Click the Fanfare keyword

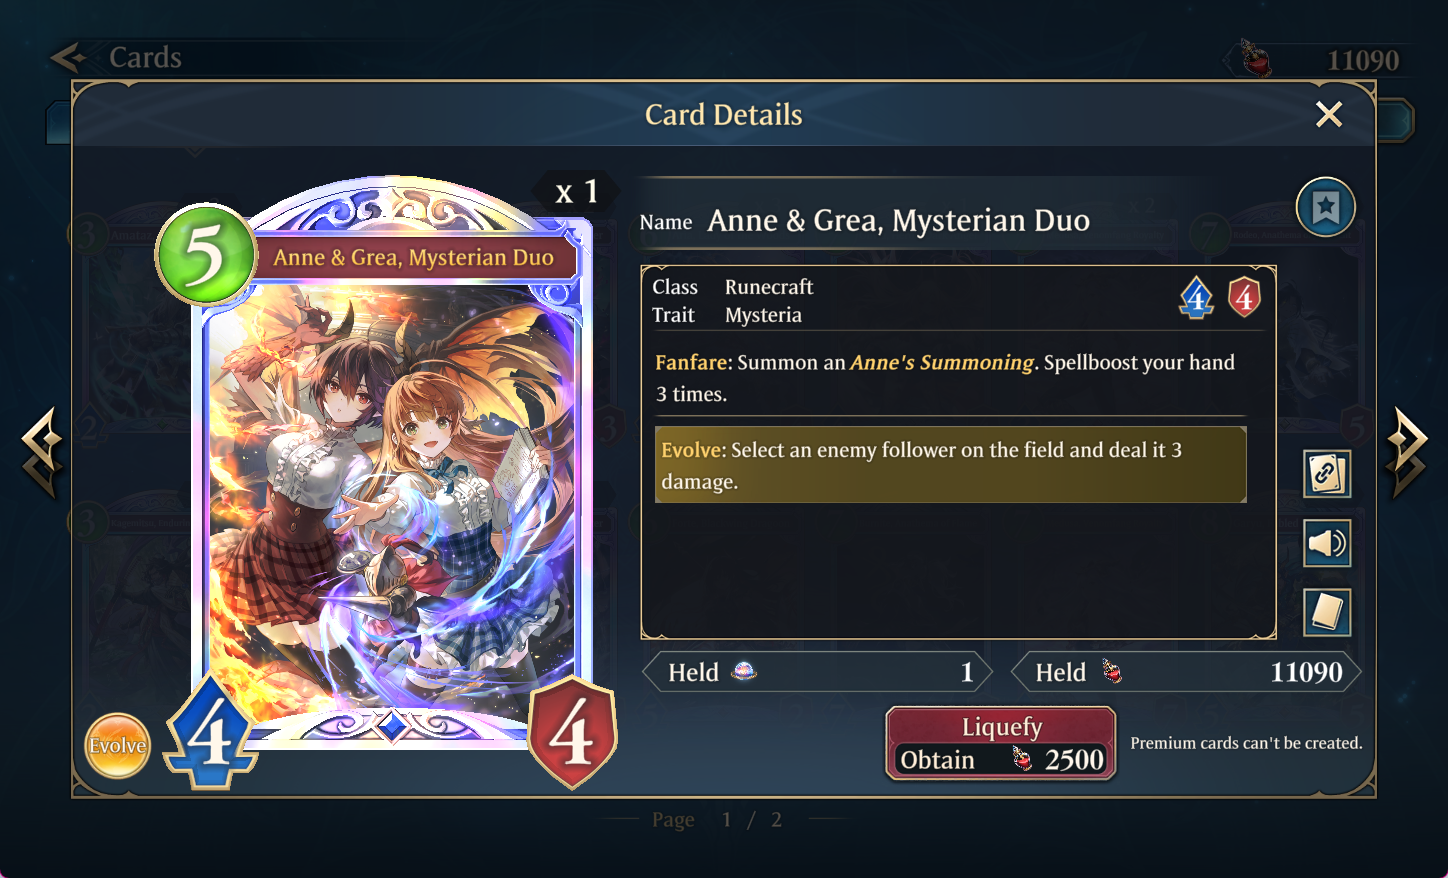[x=693, y=362]
